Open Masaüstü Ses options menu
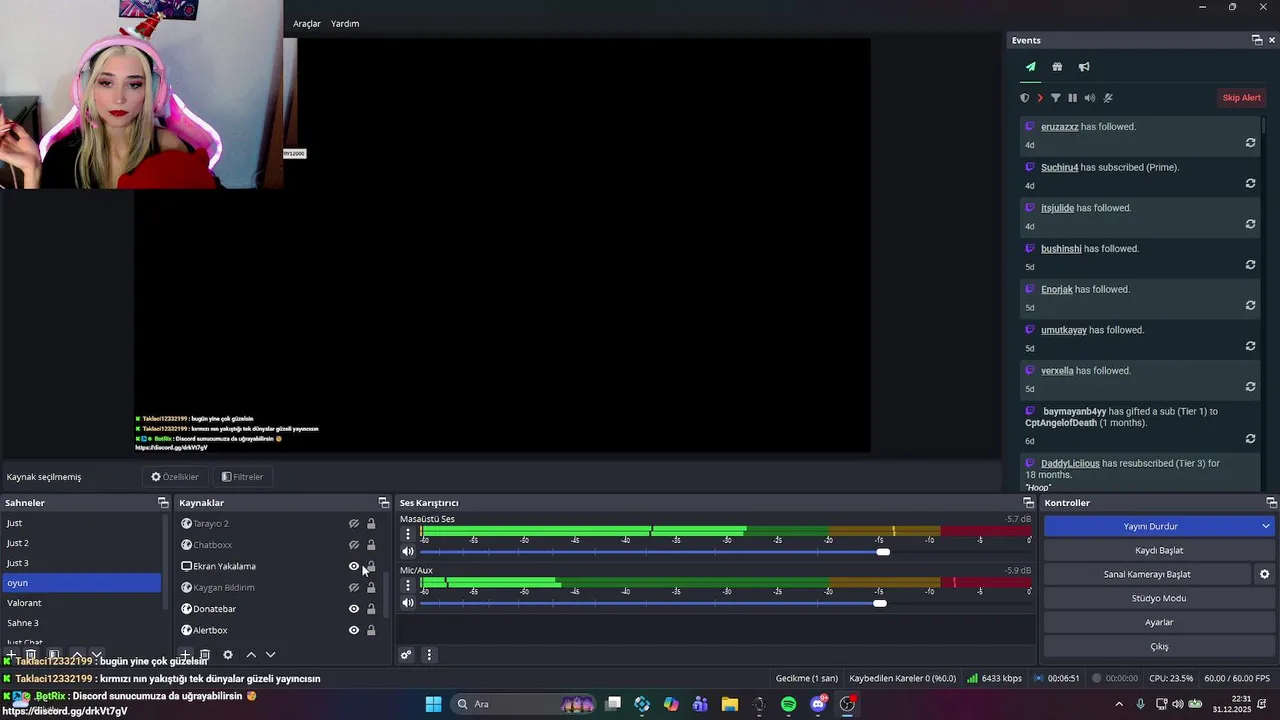 408,534
